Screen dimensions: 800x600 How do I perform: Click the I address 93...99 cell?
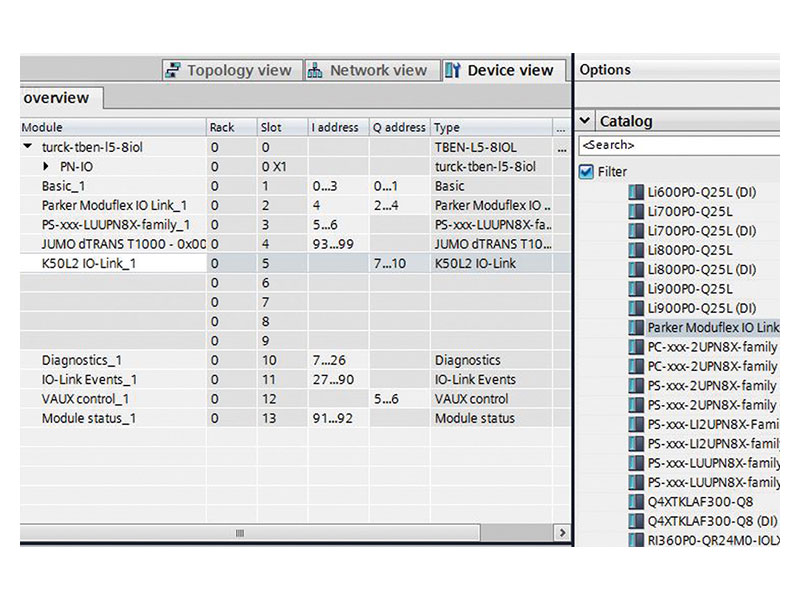point(339,244)
